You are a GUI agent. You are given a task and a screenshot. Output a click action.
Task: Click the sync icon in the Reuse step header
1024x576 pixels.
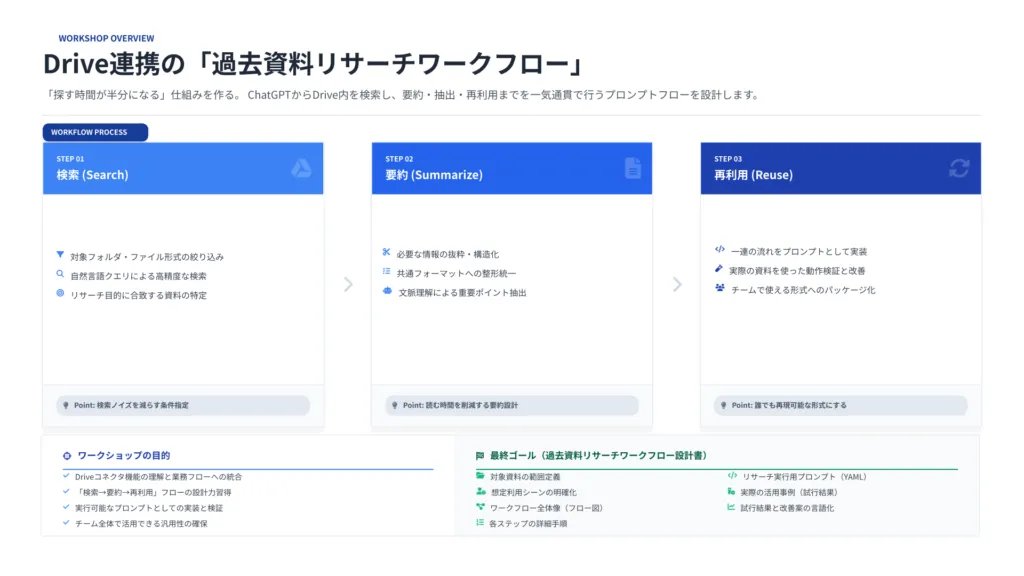point(961,169)
